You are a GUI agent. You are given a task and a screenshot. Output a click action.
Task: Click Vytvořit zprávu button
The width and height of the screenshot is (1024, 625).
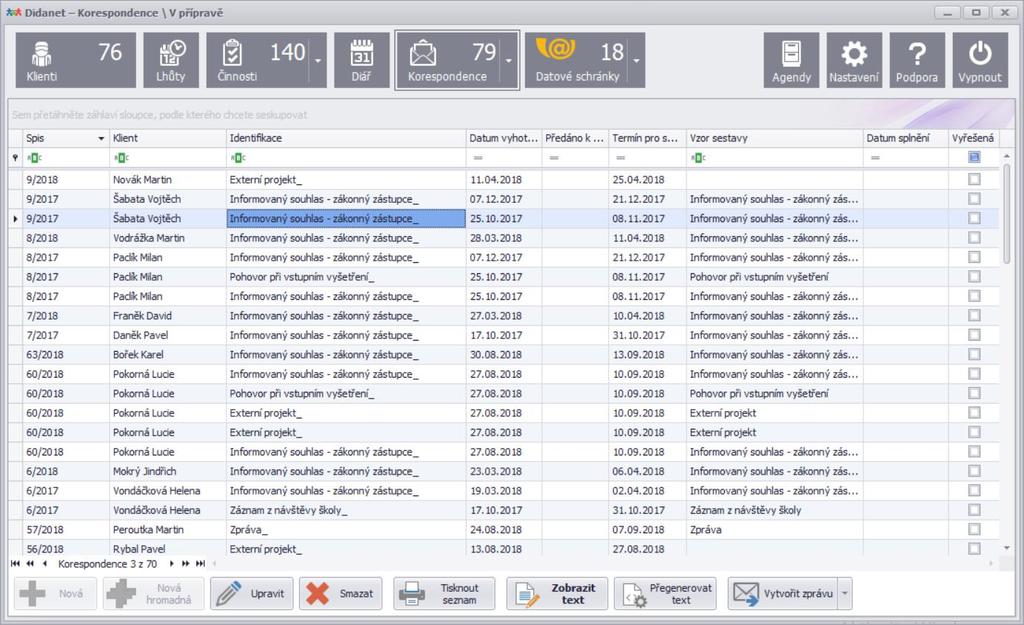(783, 594)
